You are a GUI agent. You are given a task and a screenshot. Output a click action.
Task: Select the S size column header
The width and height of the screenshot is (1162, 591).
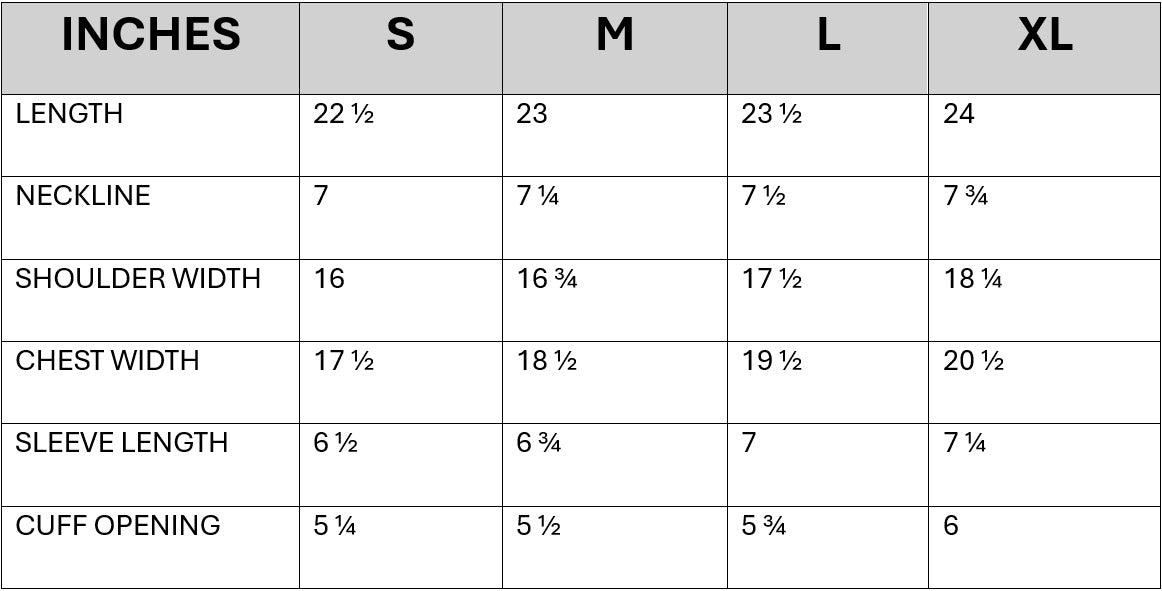[x=400, y=37]
